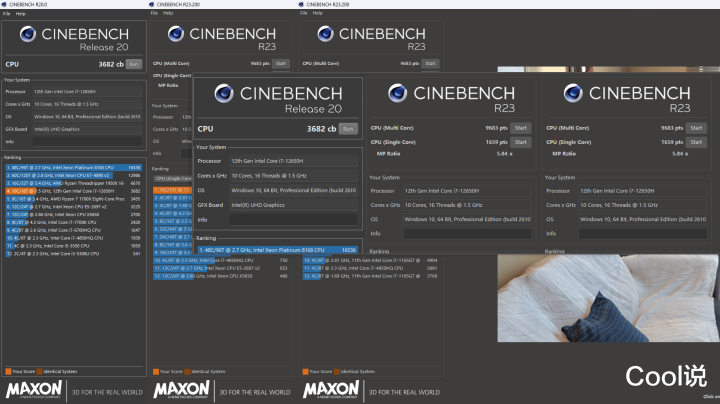The image size is (720, 404).
Task: Click Run button in left Cinebench R20 window
Action: click(134, 64)
